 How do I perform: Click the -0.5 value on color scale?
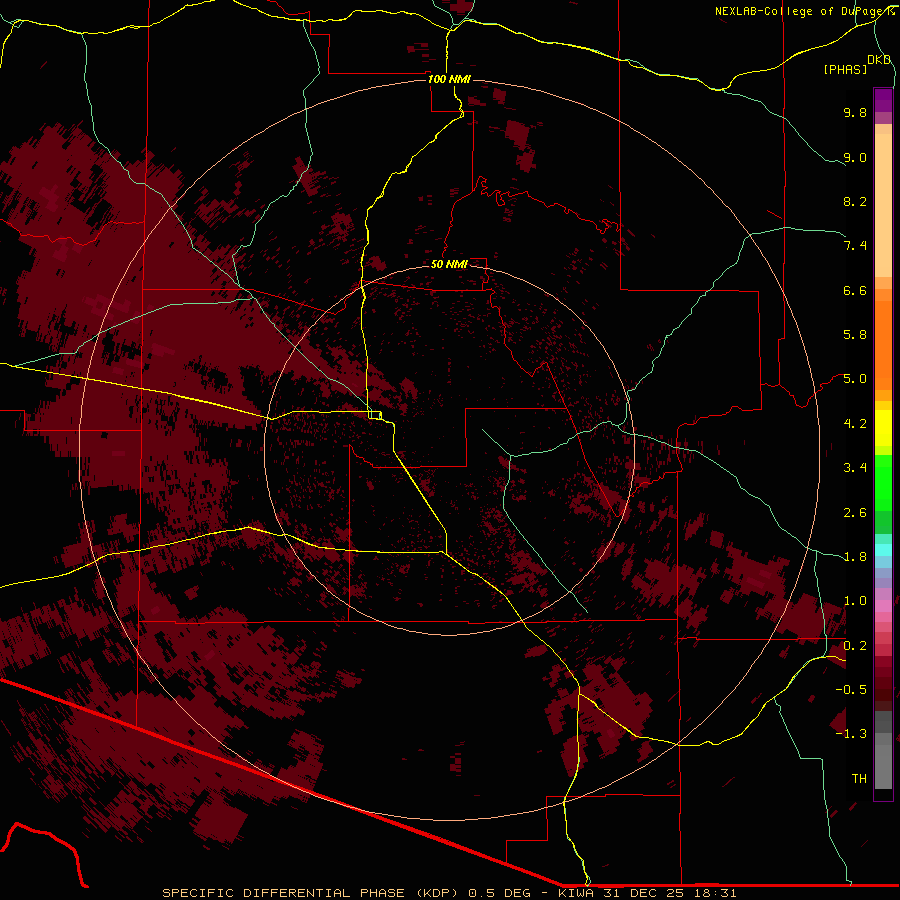[x=851, y=690]
